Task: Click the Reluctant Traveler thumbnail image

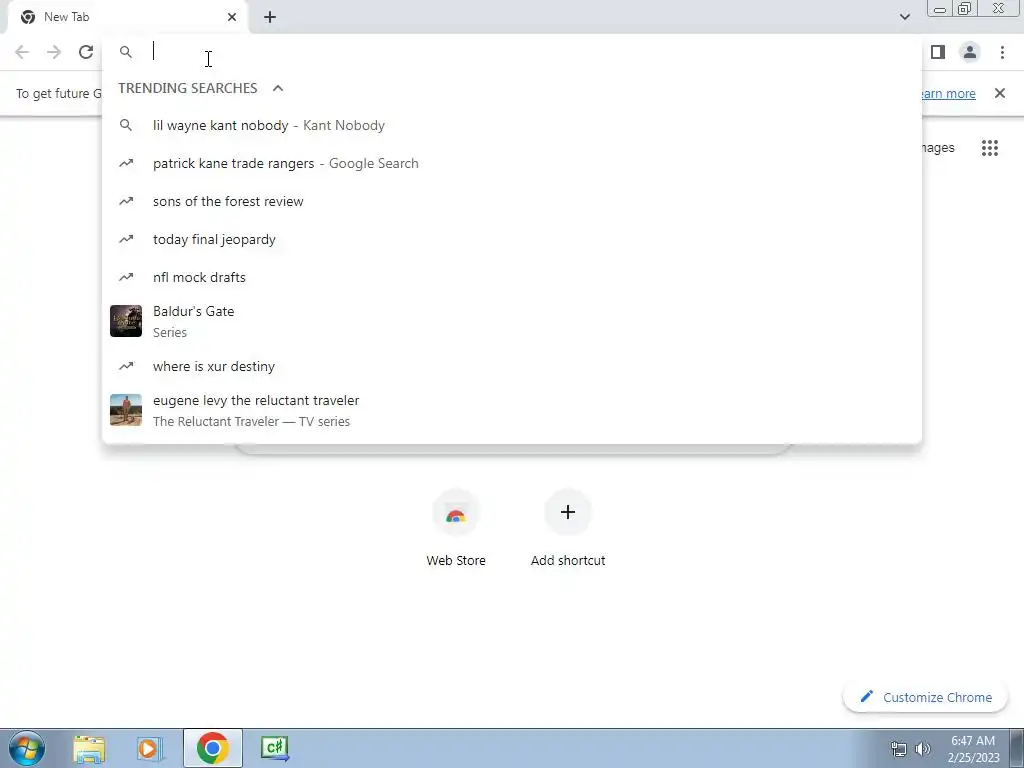Action: pos(126,410)
